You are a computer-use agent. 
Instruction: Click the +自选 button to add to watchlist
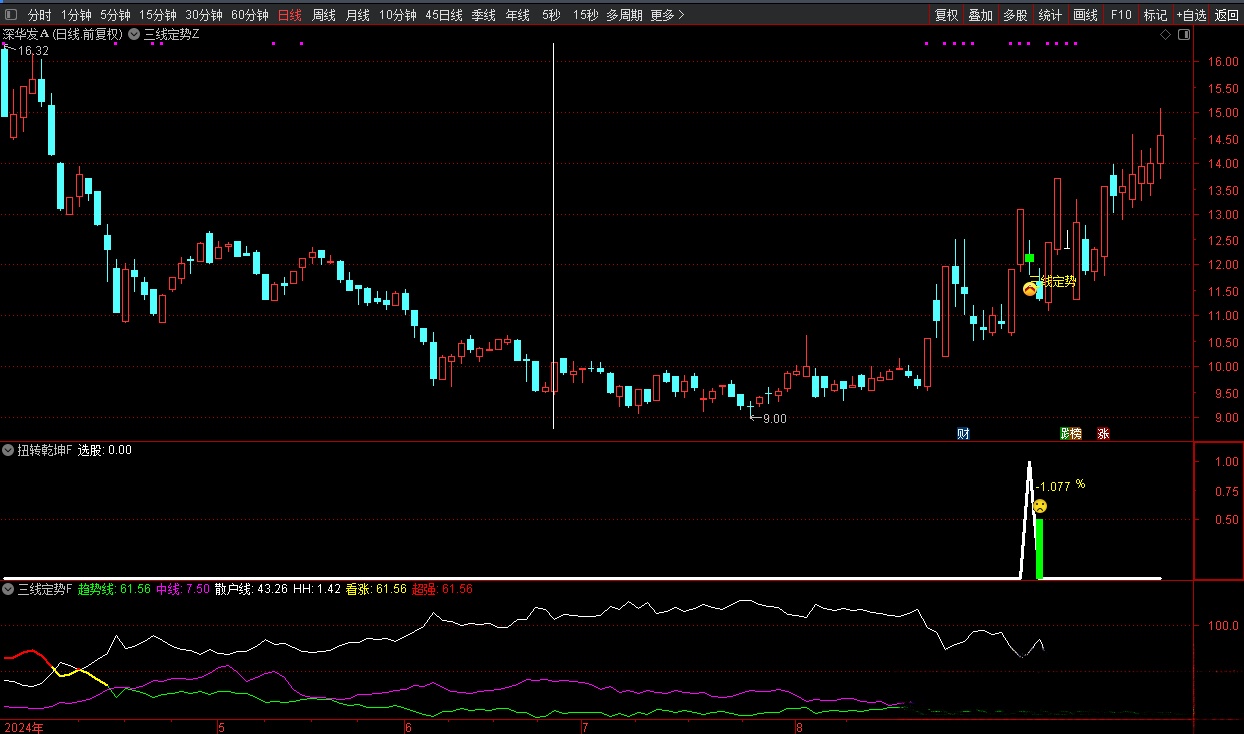1191,15
